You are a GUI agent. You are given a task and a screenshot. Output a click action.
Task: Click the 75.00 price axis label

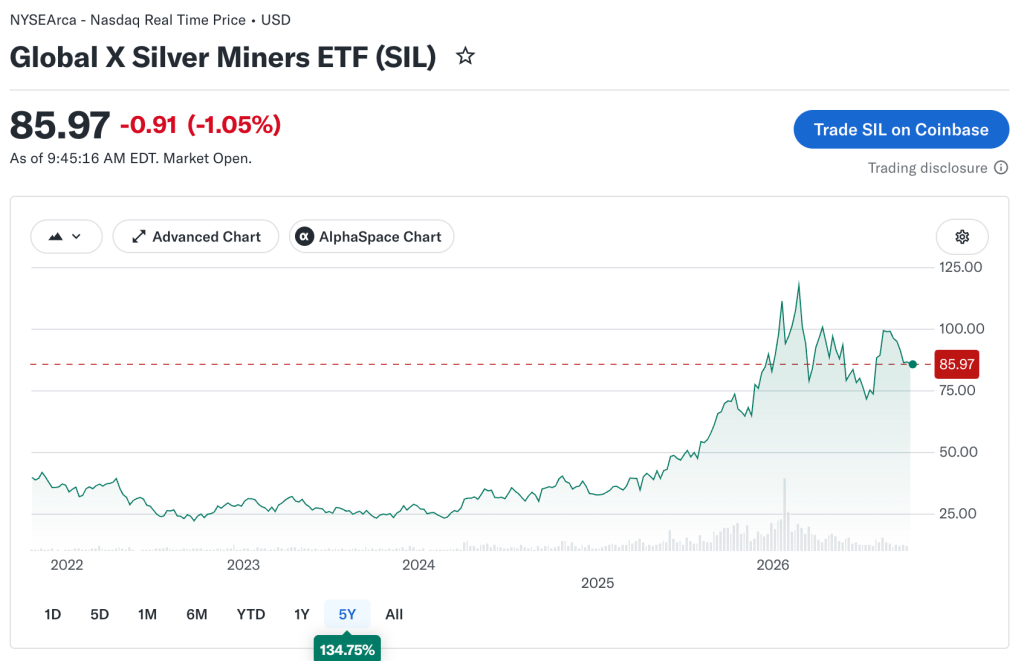(957, 391)
